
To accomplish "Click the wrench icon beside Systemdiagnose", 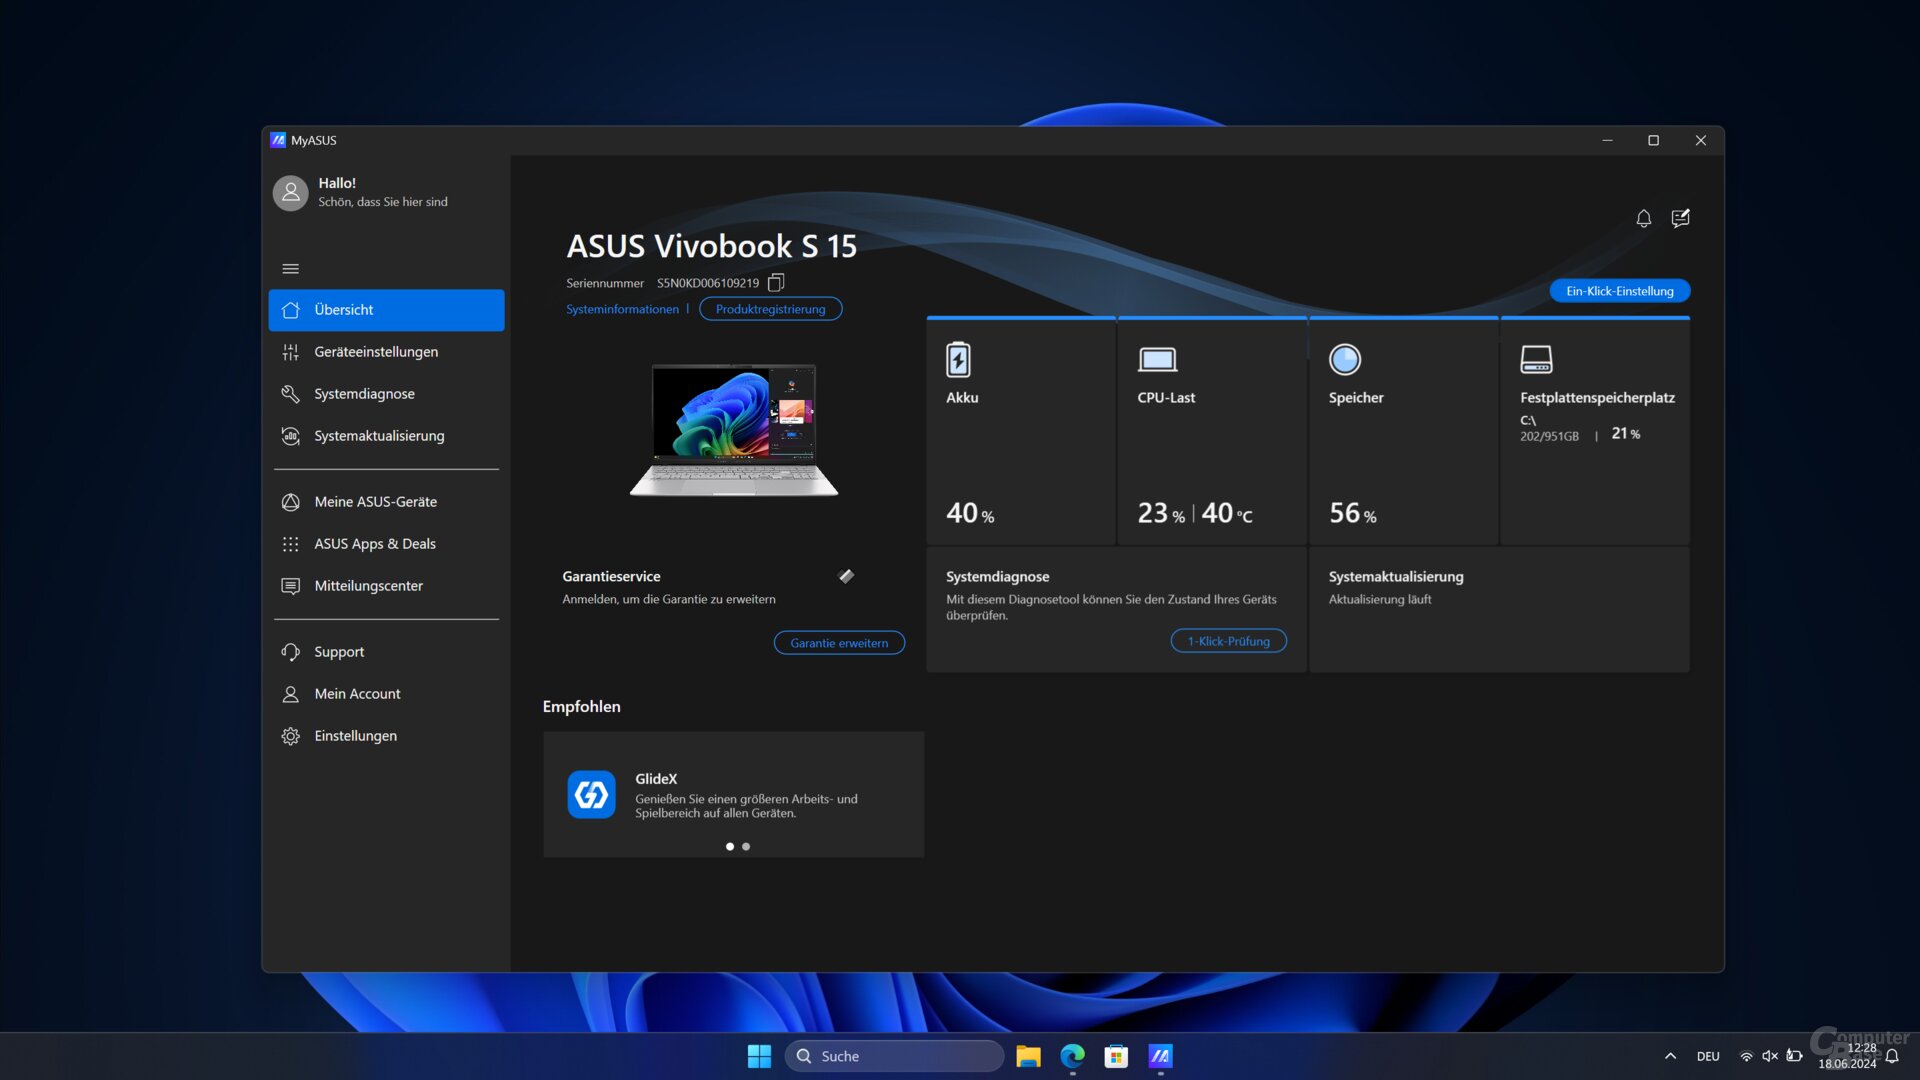I will pos(291,394).
